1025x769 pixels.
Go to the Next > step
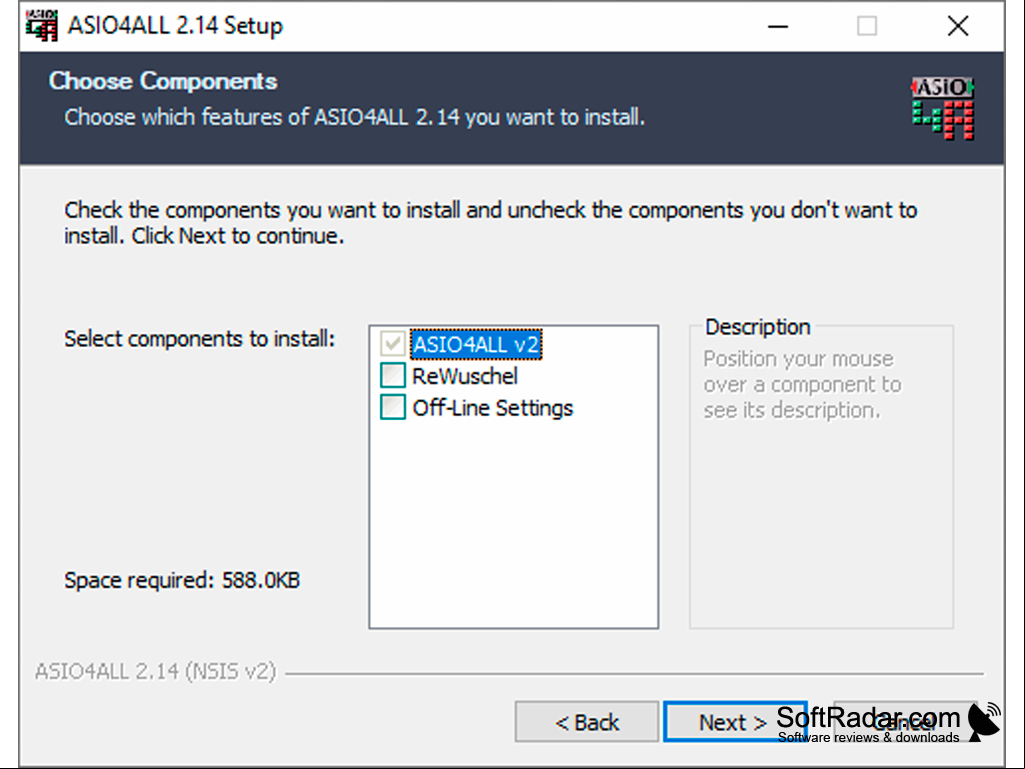click(x=733, y=722)
